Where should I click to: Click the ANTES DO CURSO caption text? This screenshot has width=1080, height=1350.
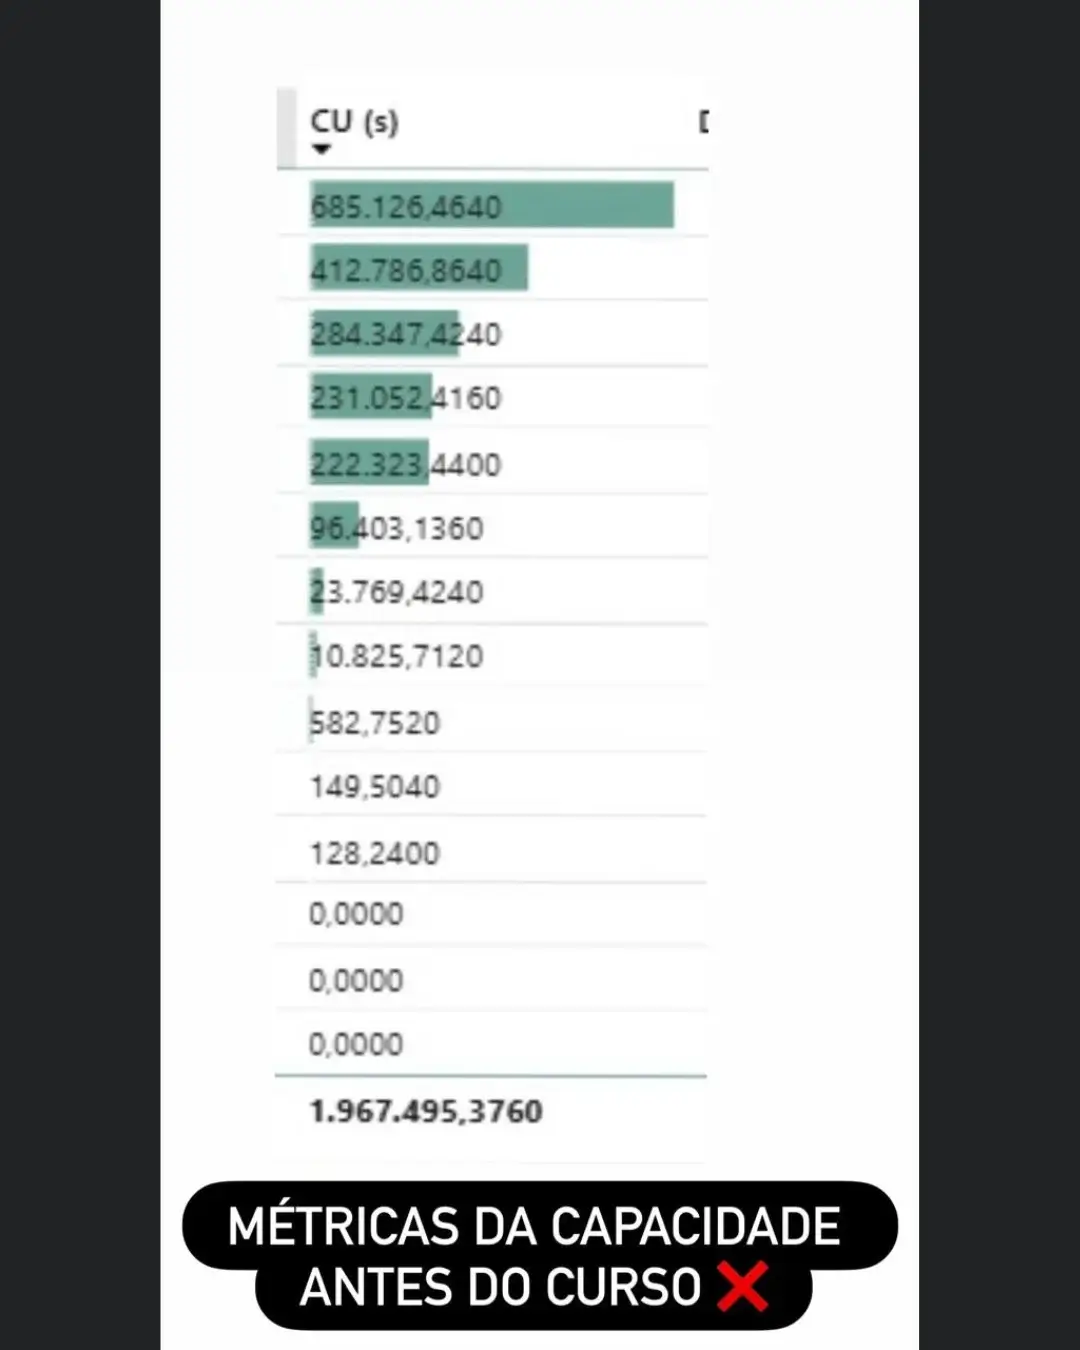tap(500, 1287)
